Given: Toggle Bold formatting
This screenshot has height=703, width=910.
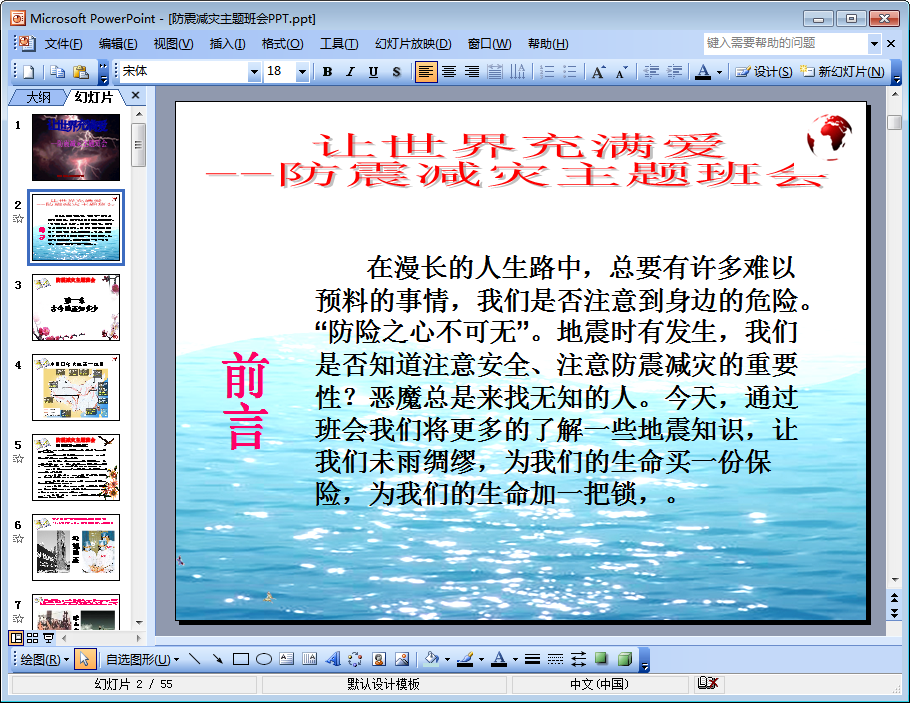Looking at the screenshot, I should coord(327,72).
